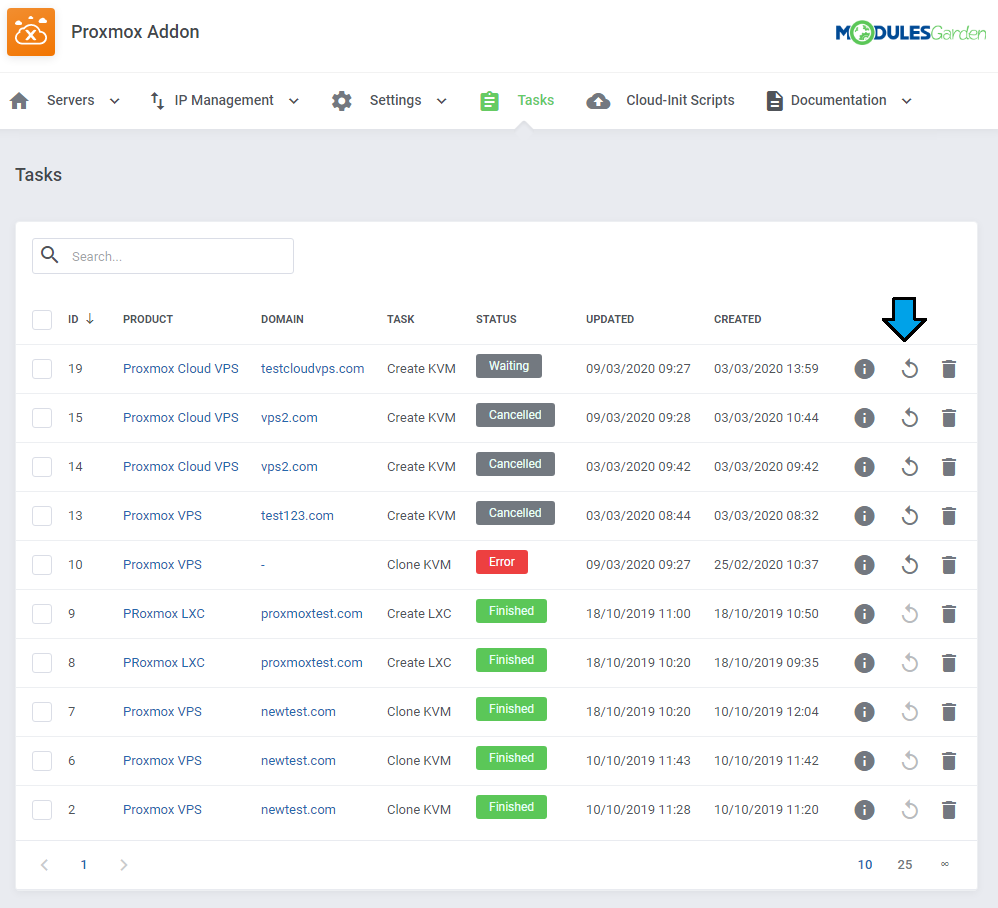Viewport: 998px width, 908px height.
Task: Tick the select-all checkbox in header
Action: [42, 319]
